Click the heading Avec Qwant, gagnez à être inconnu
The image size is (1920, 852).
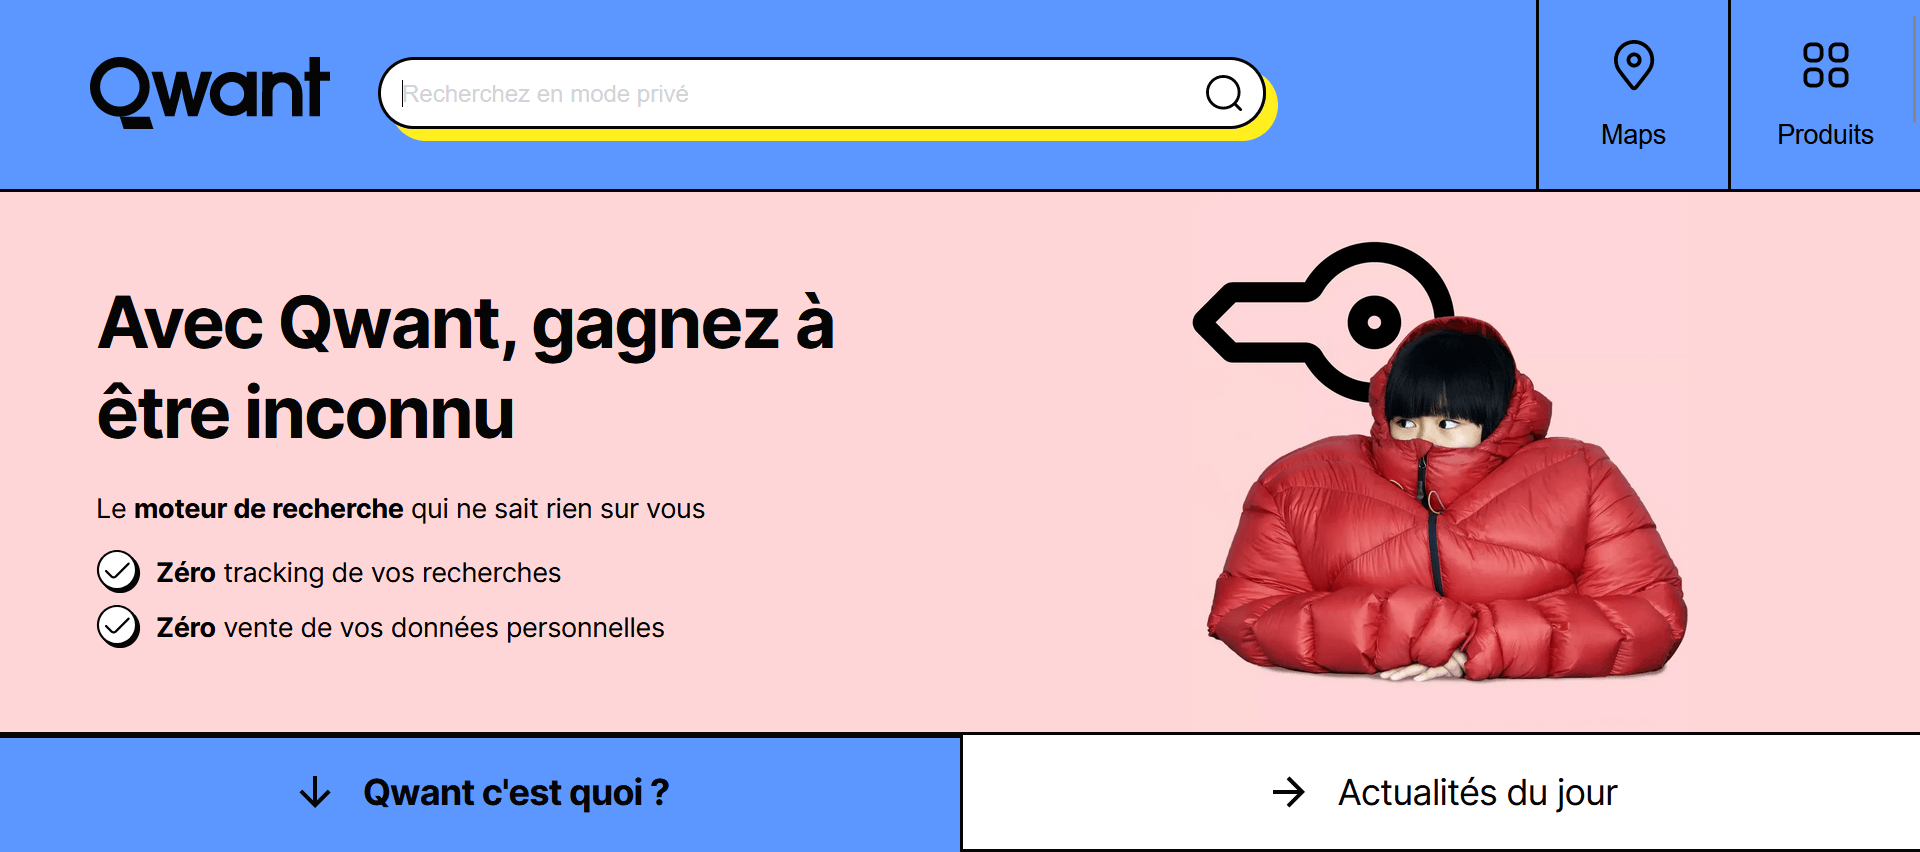[x=466, y=368]
